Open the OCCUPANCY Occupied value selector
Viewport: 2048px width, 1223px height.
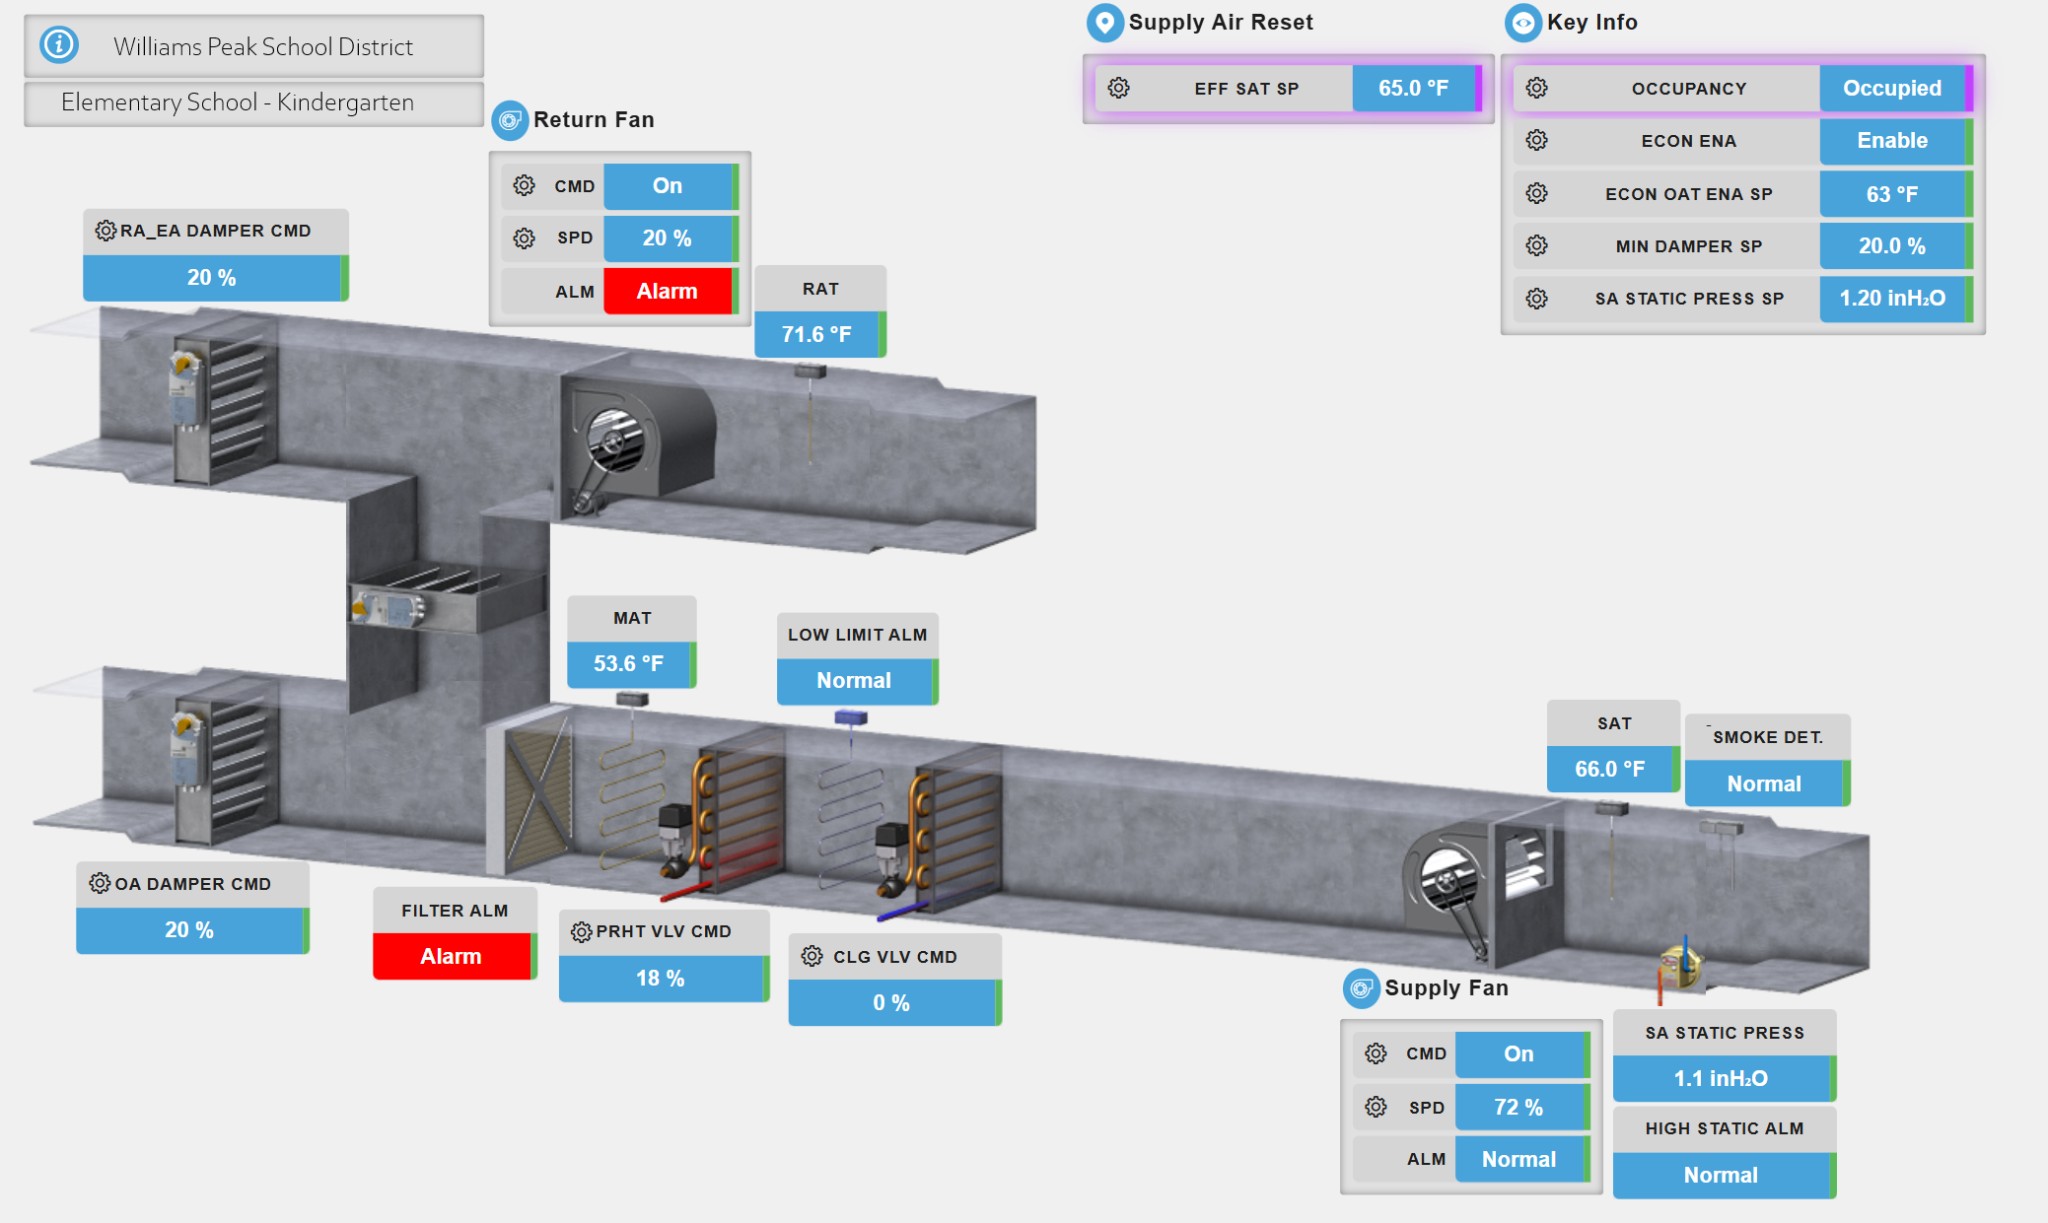point(1892,88)
